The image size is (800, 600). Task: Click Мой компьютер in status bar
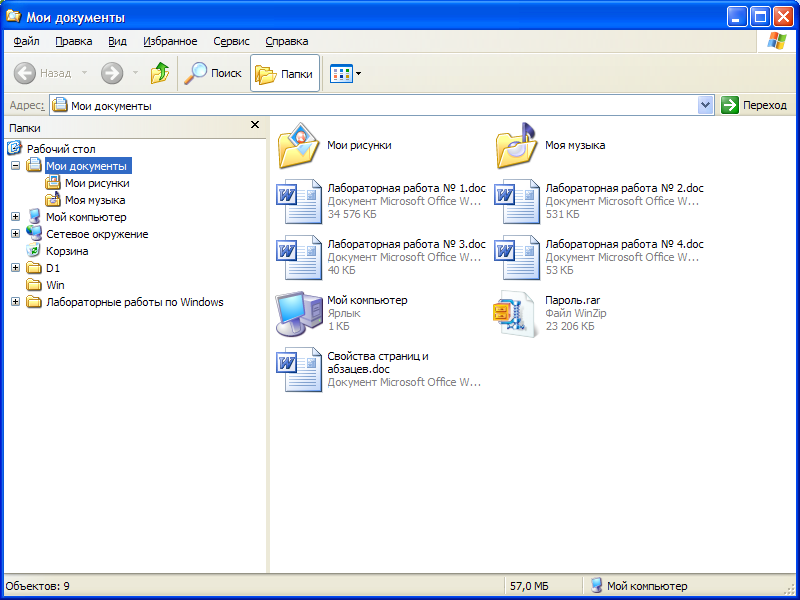(x=639, y=586)
